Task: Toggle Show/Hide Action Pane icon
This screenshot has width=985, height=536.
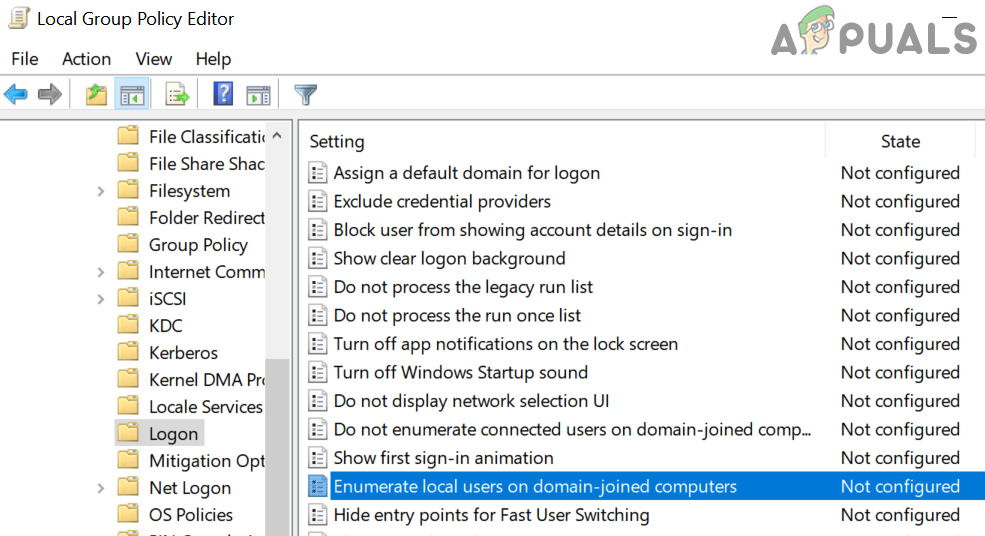Action: click(258, 95)
